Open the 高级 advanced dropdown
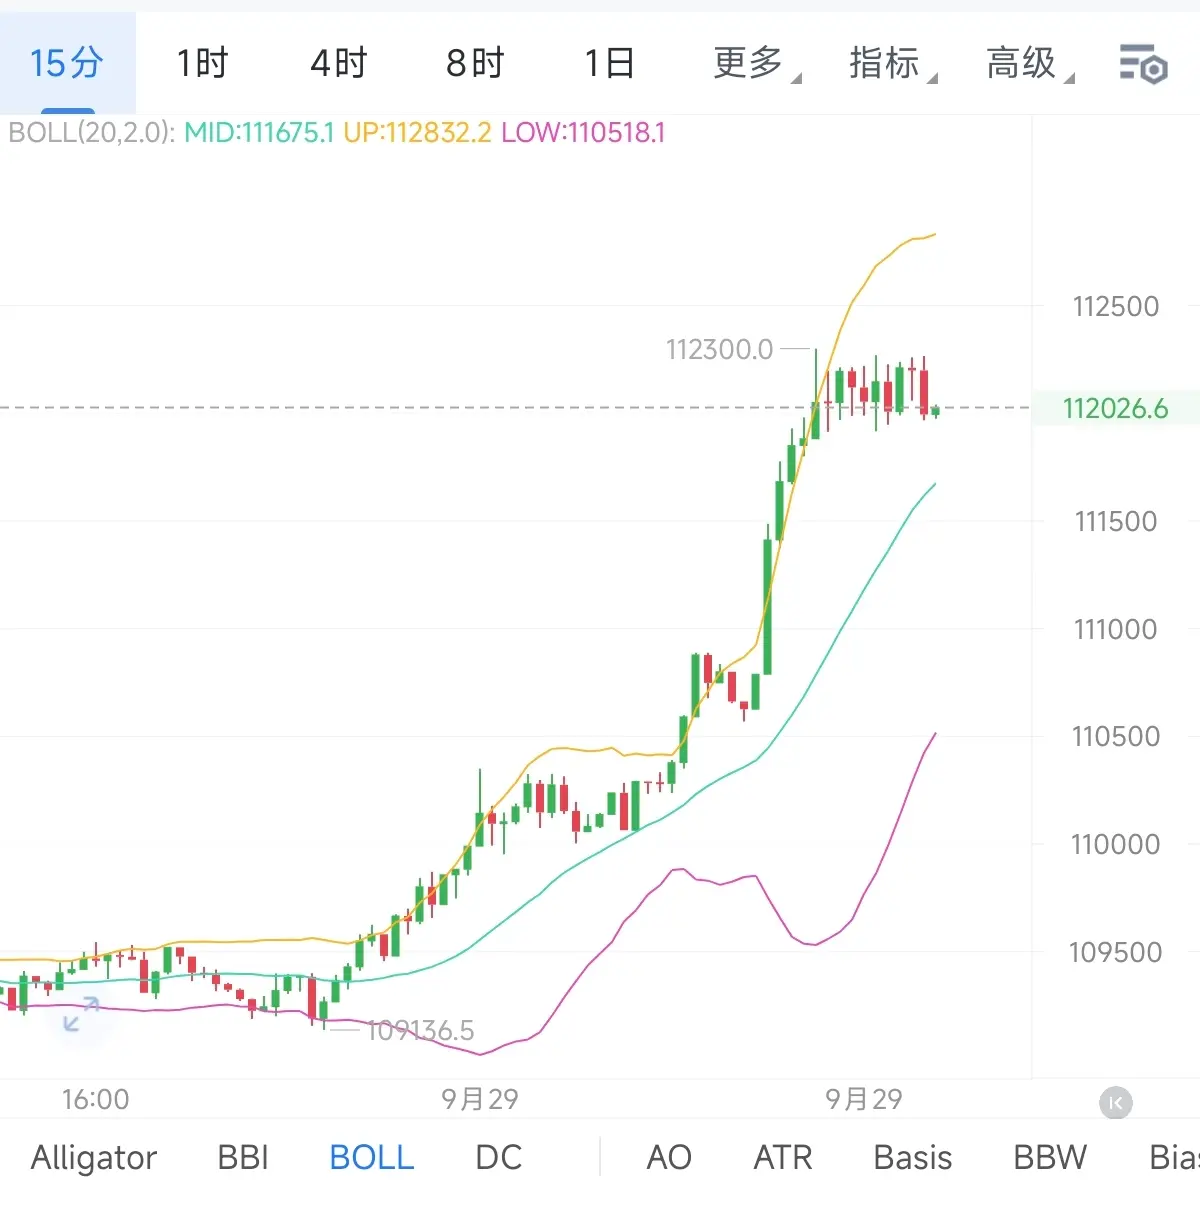Image resolution: width=1200 pixels, height=1211 pixels. (1030, 63)
